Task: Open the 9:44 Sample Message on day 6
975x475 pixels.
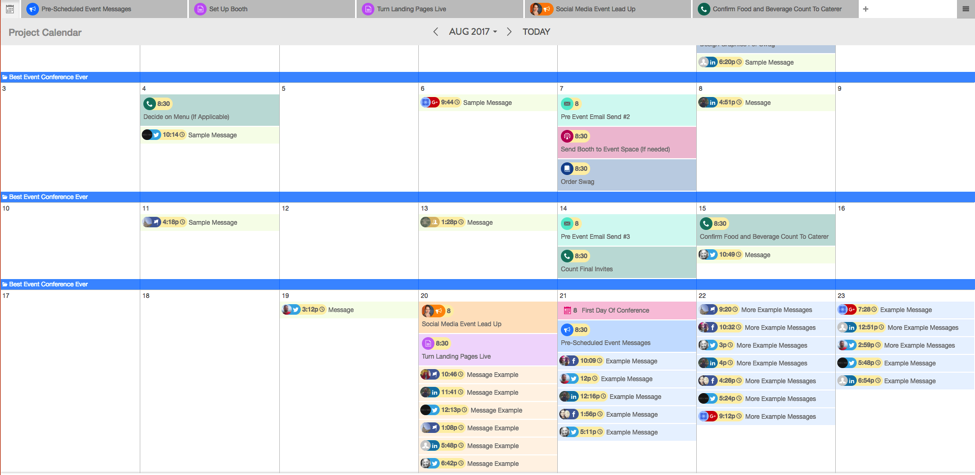Action: coord(487,102)
